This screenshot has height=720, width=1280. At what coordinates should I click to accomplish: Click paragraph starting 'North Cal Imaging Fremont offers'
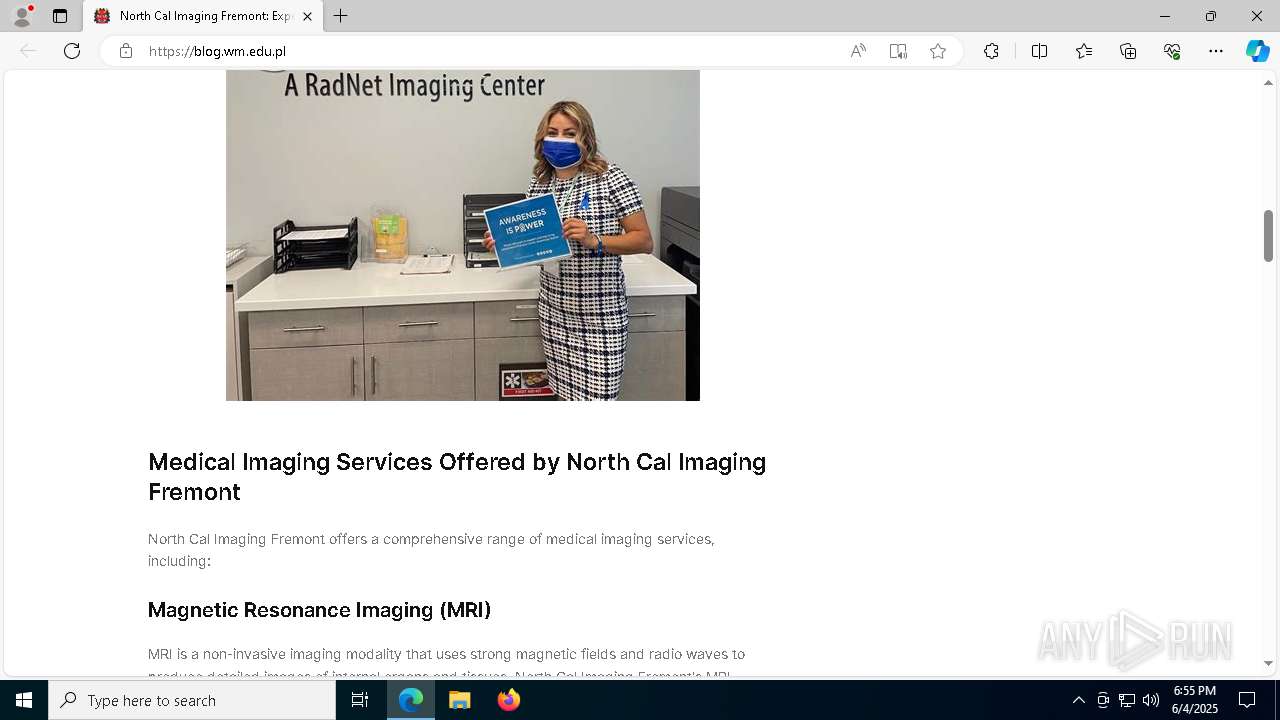(x=431, y=550)
